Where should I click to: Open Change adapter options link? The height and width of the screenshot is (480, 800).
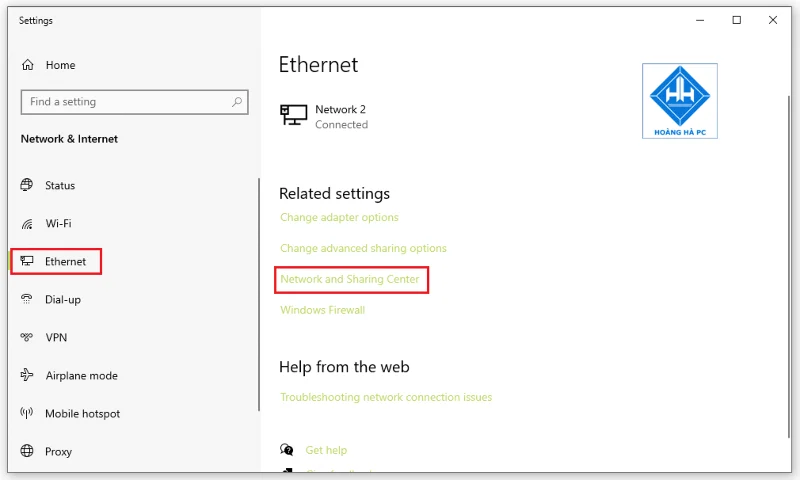point(339,217)
